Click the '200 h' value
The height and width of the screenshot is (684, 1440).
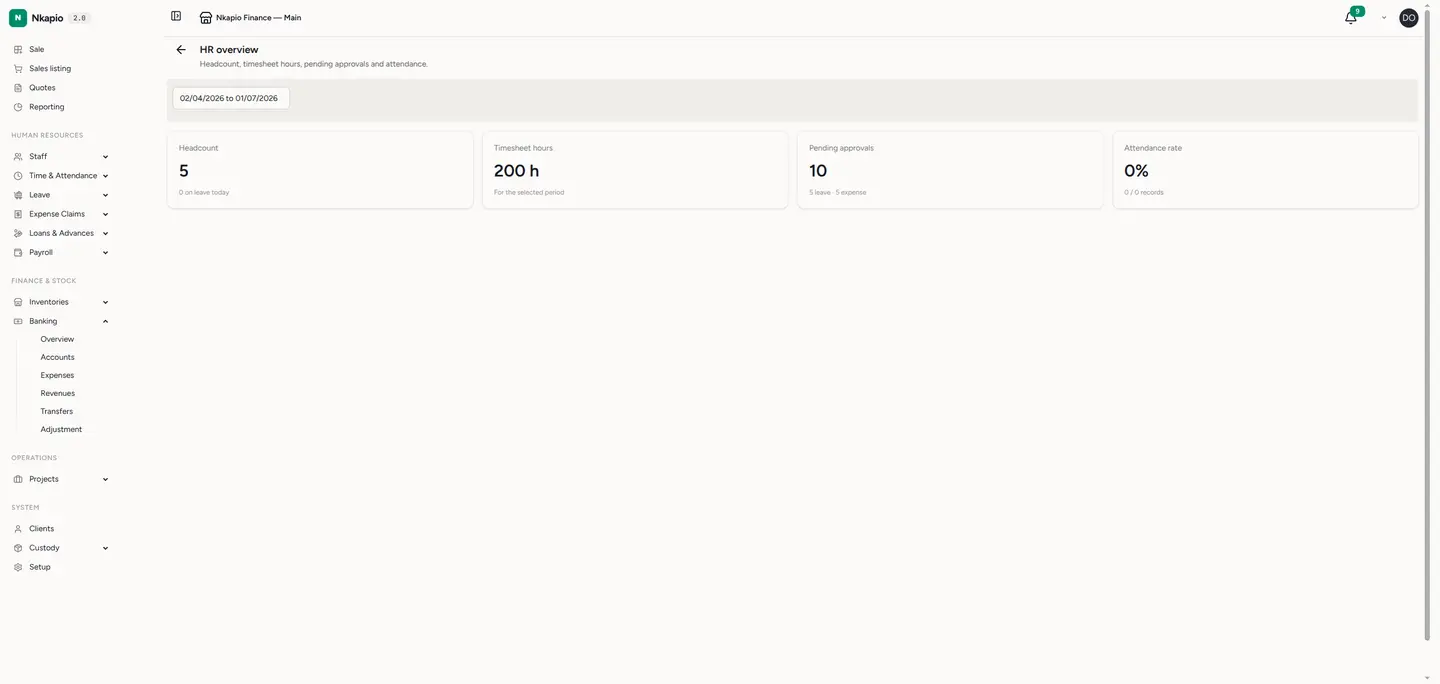[517, 171]
